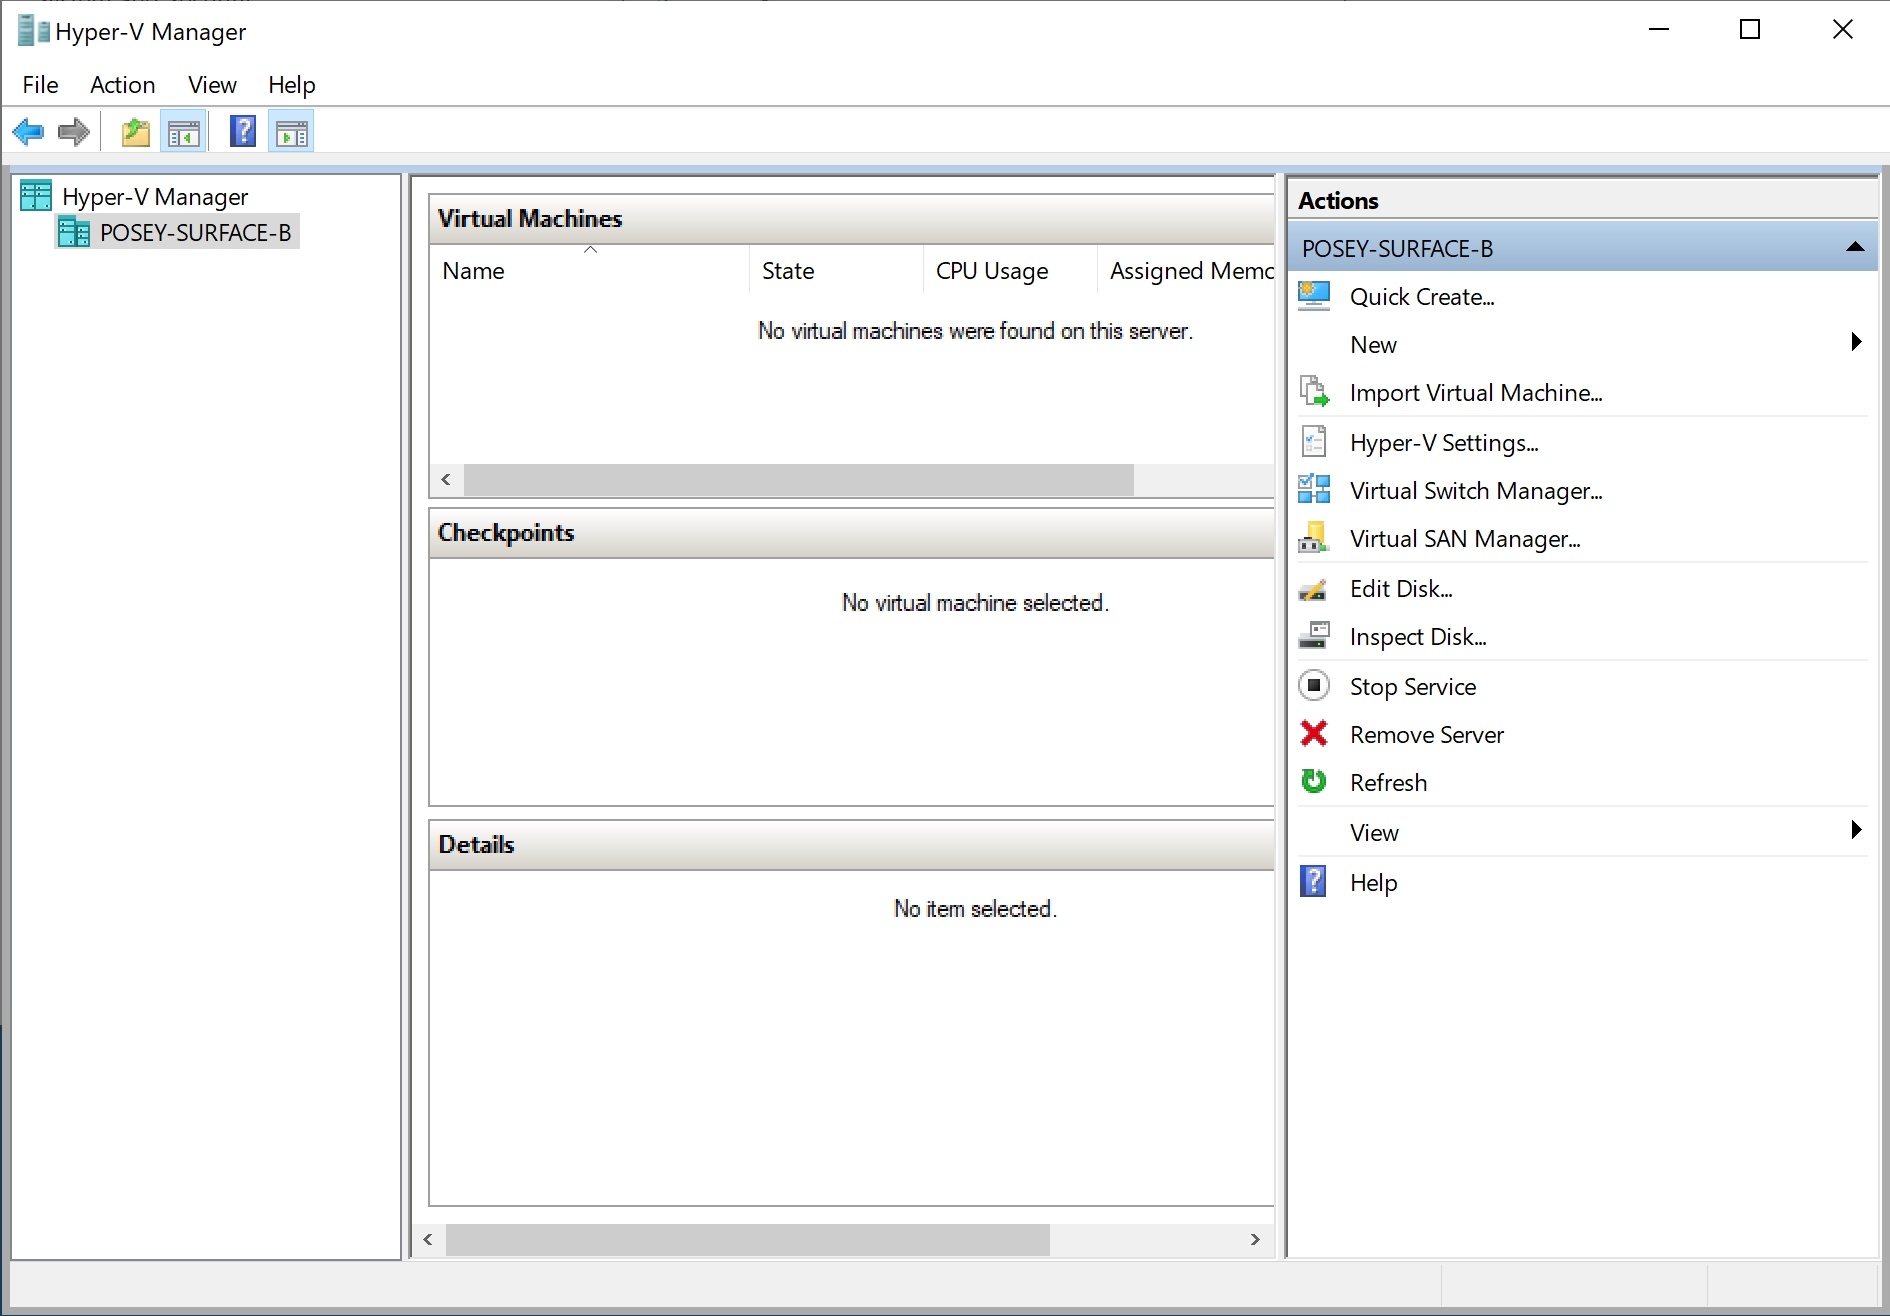Open Quick Create in Actions pane
This screenshot has width=1890, height=1316.
tap(1421, 296)
